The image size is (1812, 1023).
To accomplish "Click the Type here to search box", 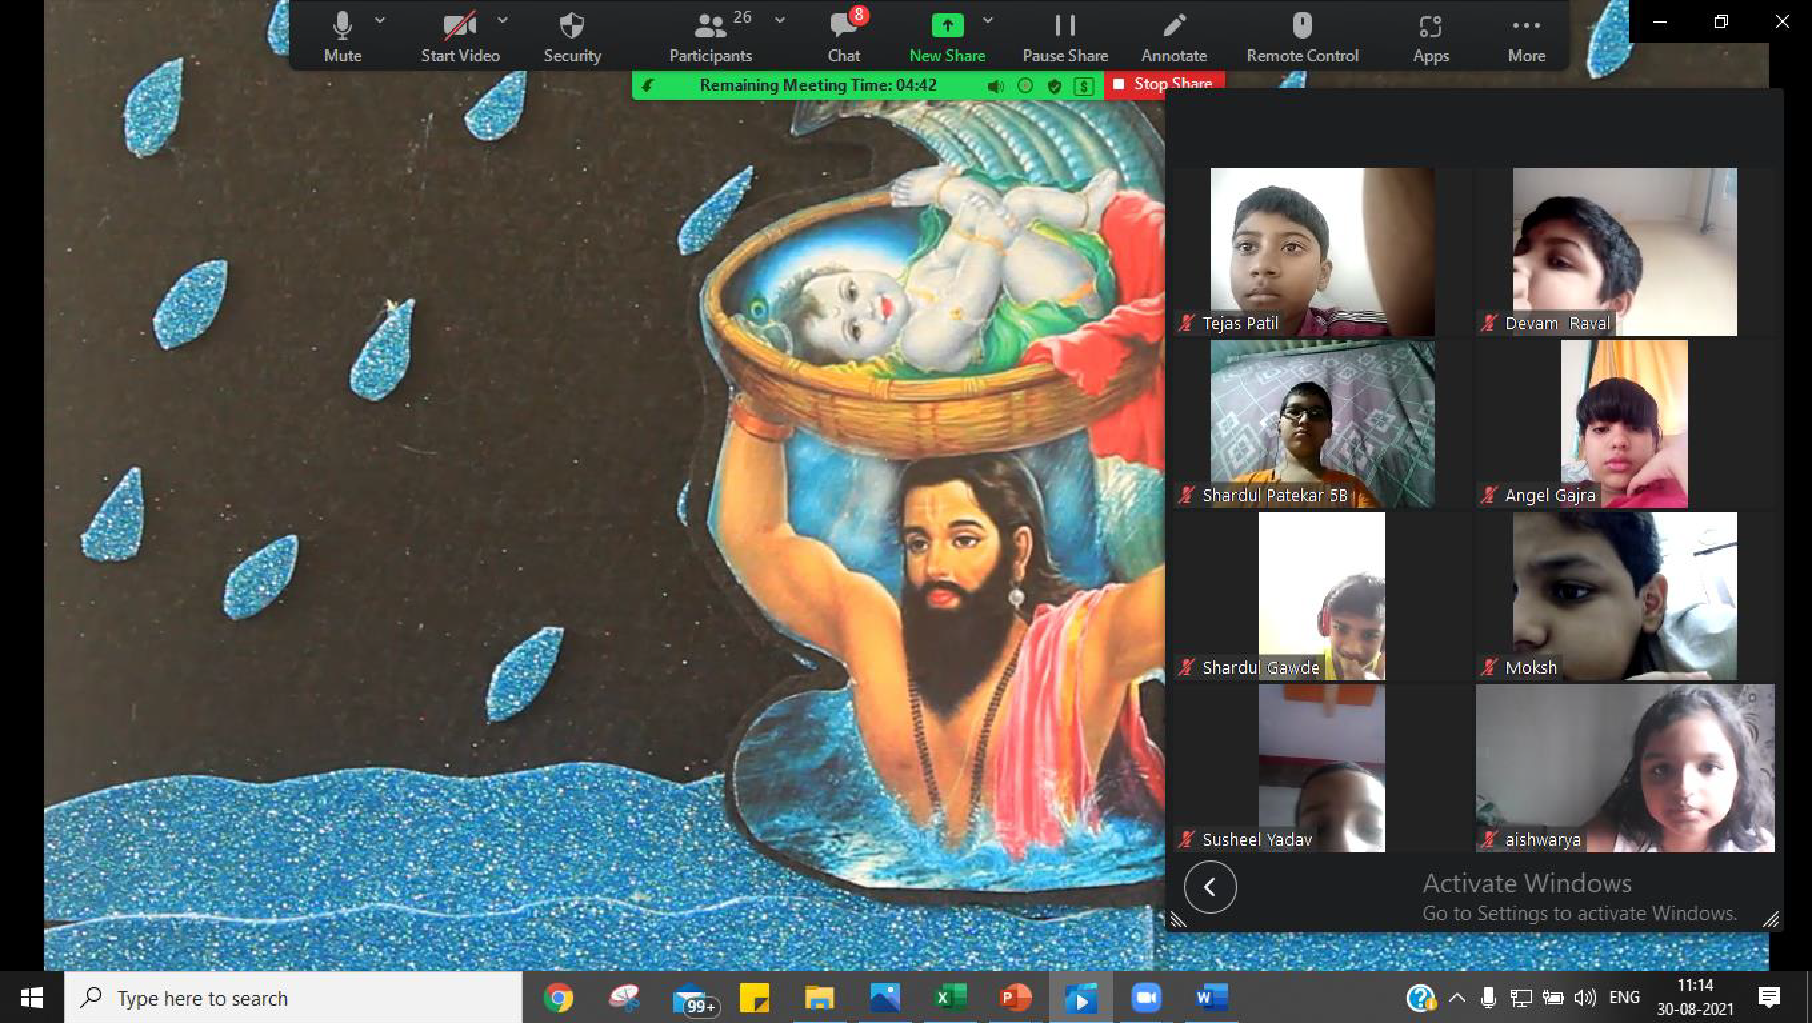I will pyautogui.click(x=294, y=997).
